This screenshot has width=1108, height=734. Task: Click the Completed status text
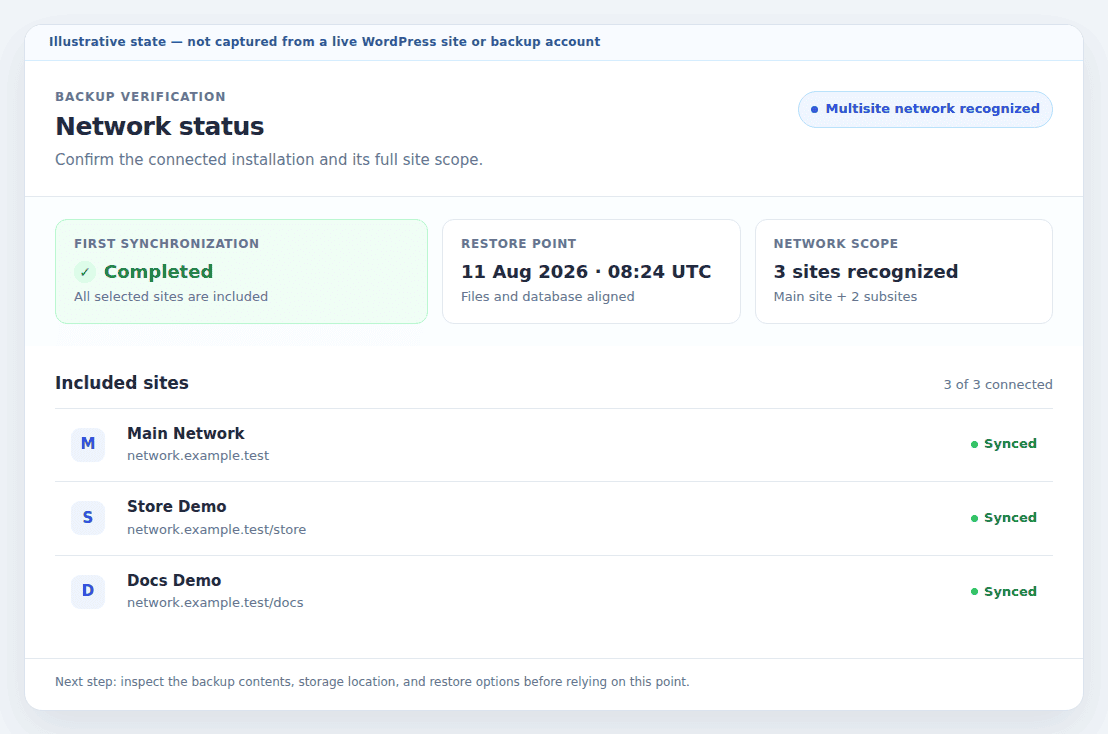pyautogui.click(x=158, y=272)
